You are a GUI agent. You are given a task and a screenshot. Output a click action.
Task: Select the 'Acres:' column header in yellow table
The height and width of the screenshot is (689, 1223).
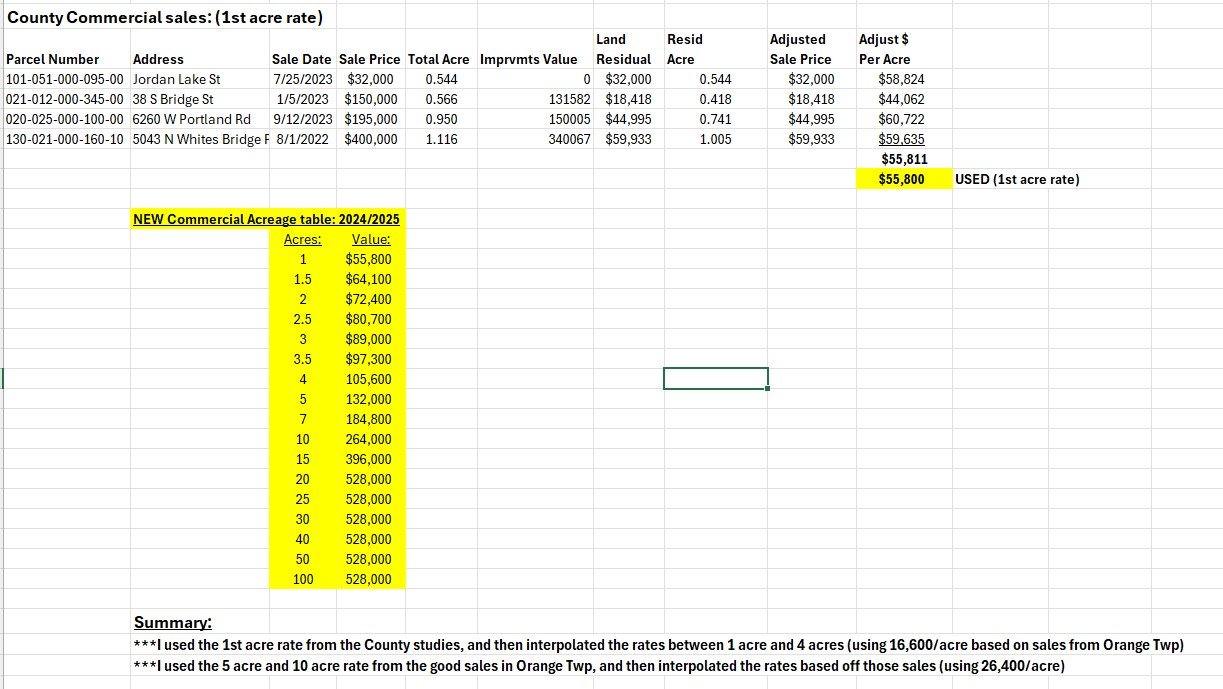pyautogui.click(x=302, y=239)
